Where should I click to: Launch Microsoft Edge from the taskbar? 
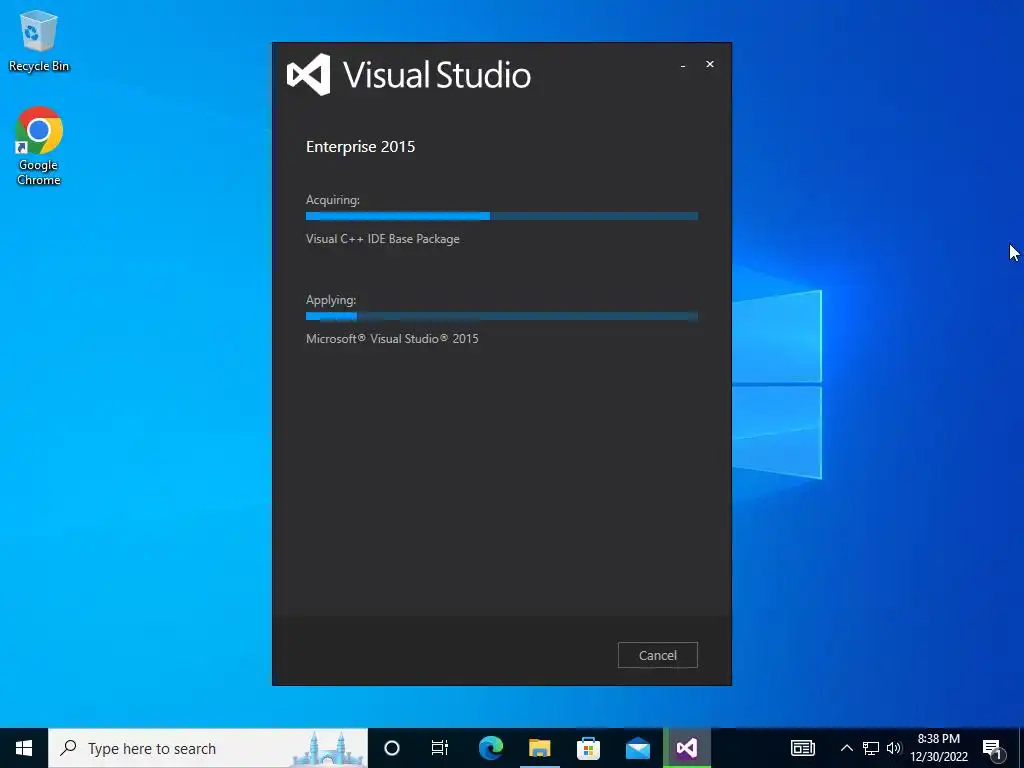point(491,748)
